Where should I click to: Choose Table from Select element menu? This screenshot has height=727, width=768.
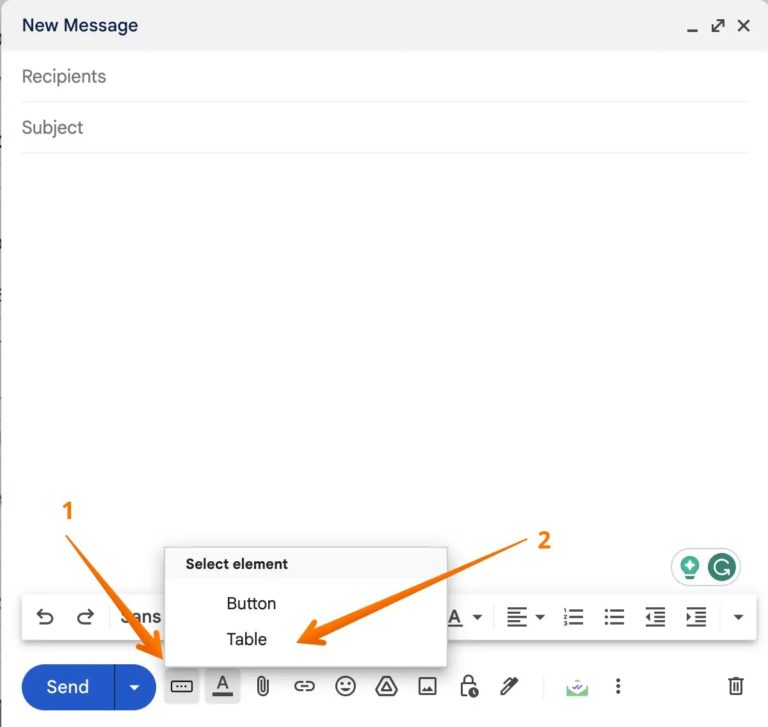click(x=246, y=639)
